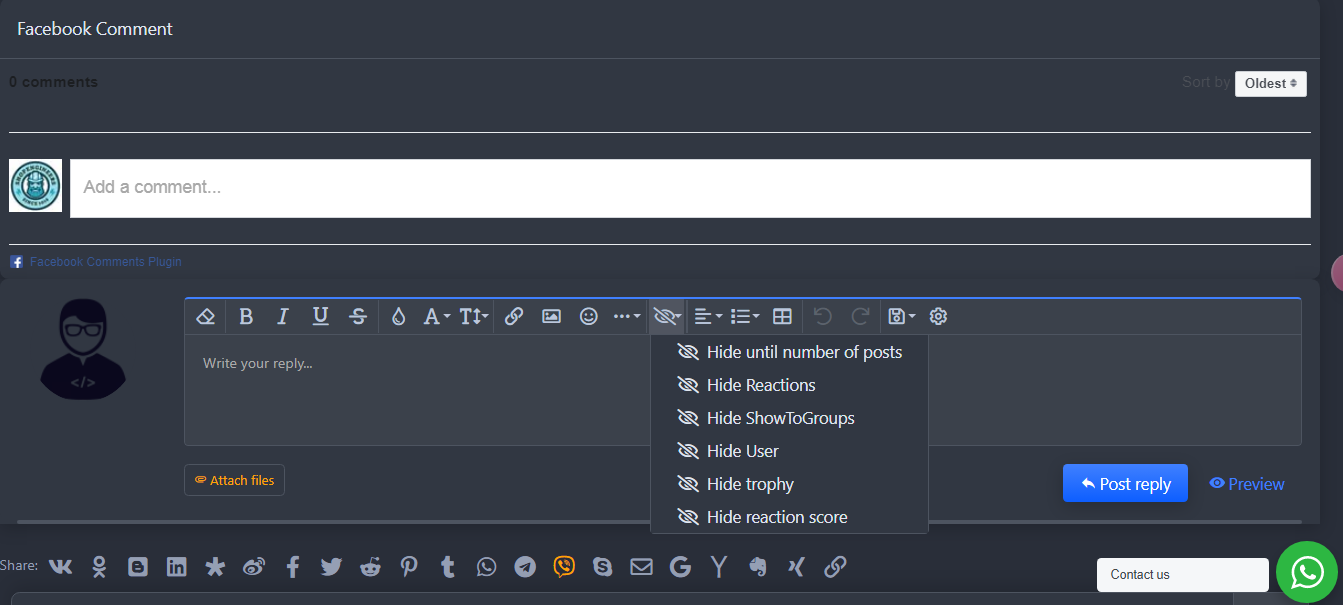This screenshot has height=605, width=1343.
Task: Select Hide until number of posts
Action: [789, 352]
